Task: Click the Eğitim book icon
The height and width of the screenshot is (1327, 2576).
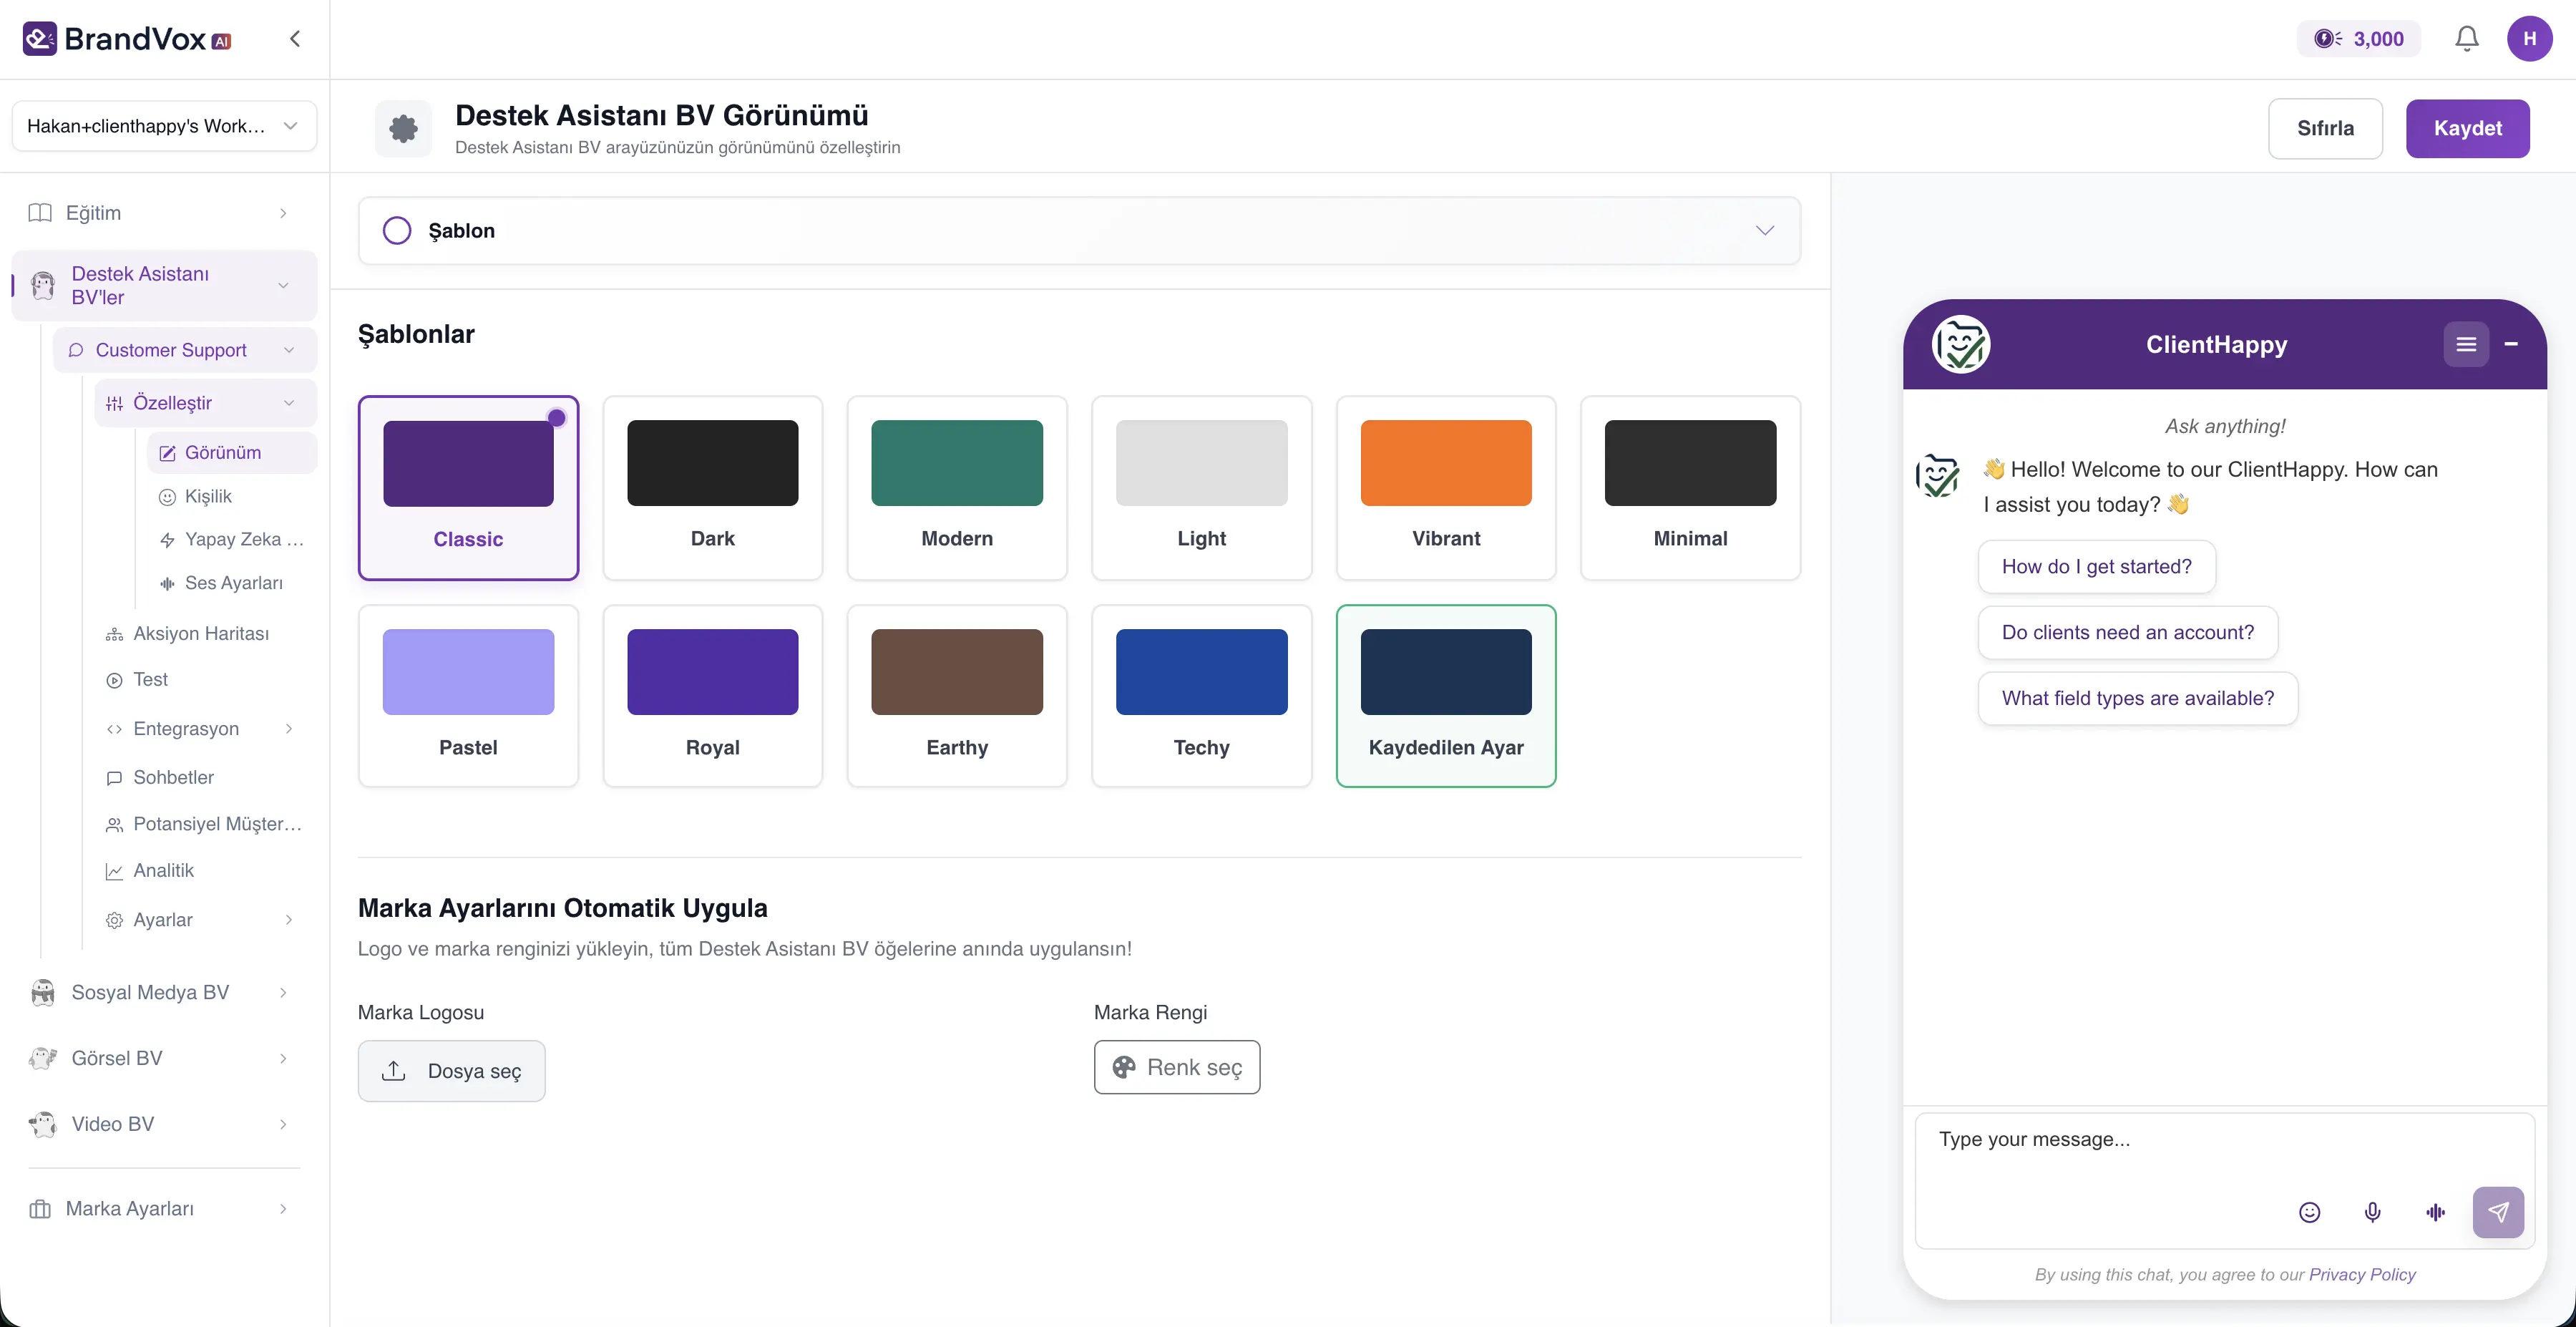Action: [x=40, y=213]
